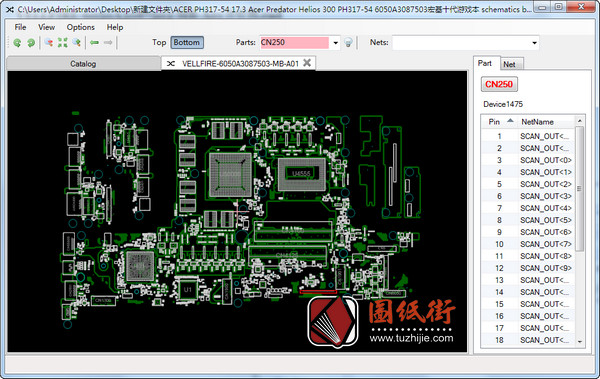The width and height of the screenshot is (600, 379).
Task: Sort pins using the Pin column header
Action: pos(499,122)
